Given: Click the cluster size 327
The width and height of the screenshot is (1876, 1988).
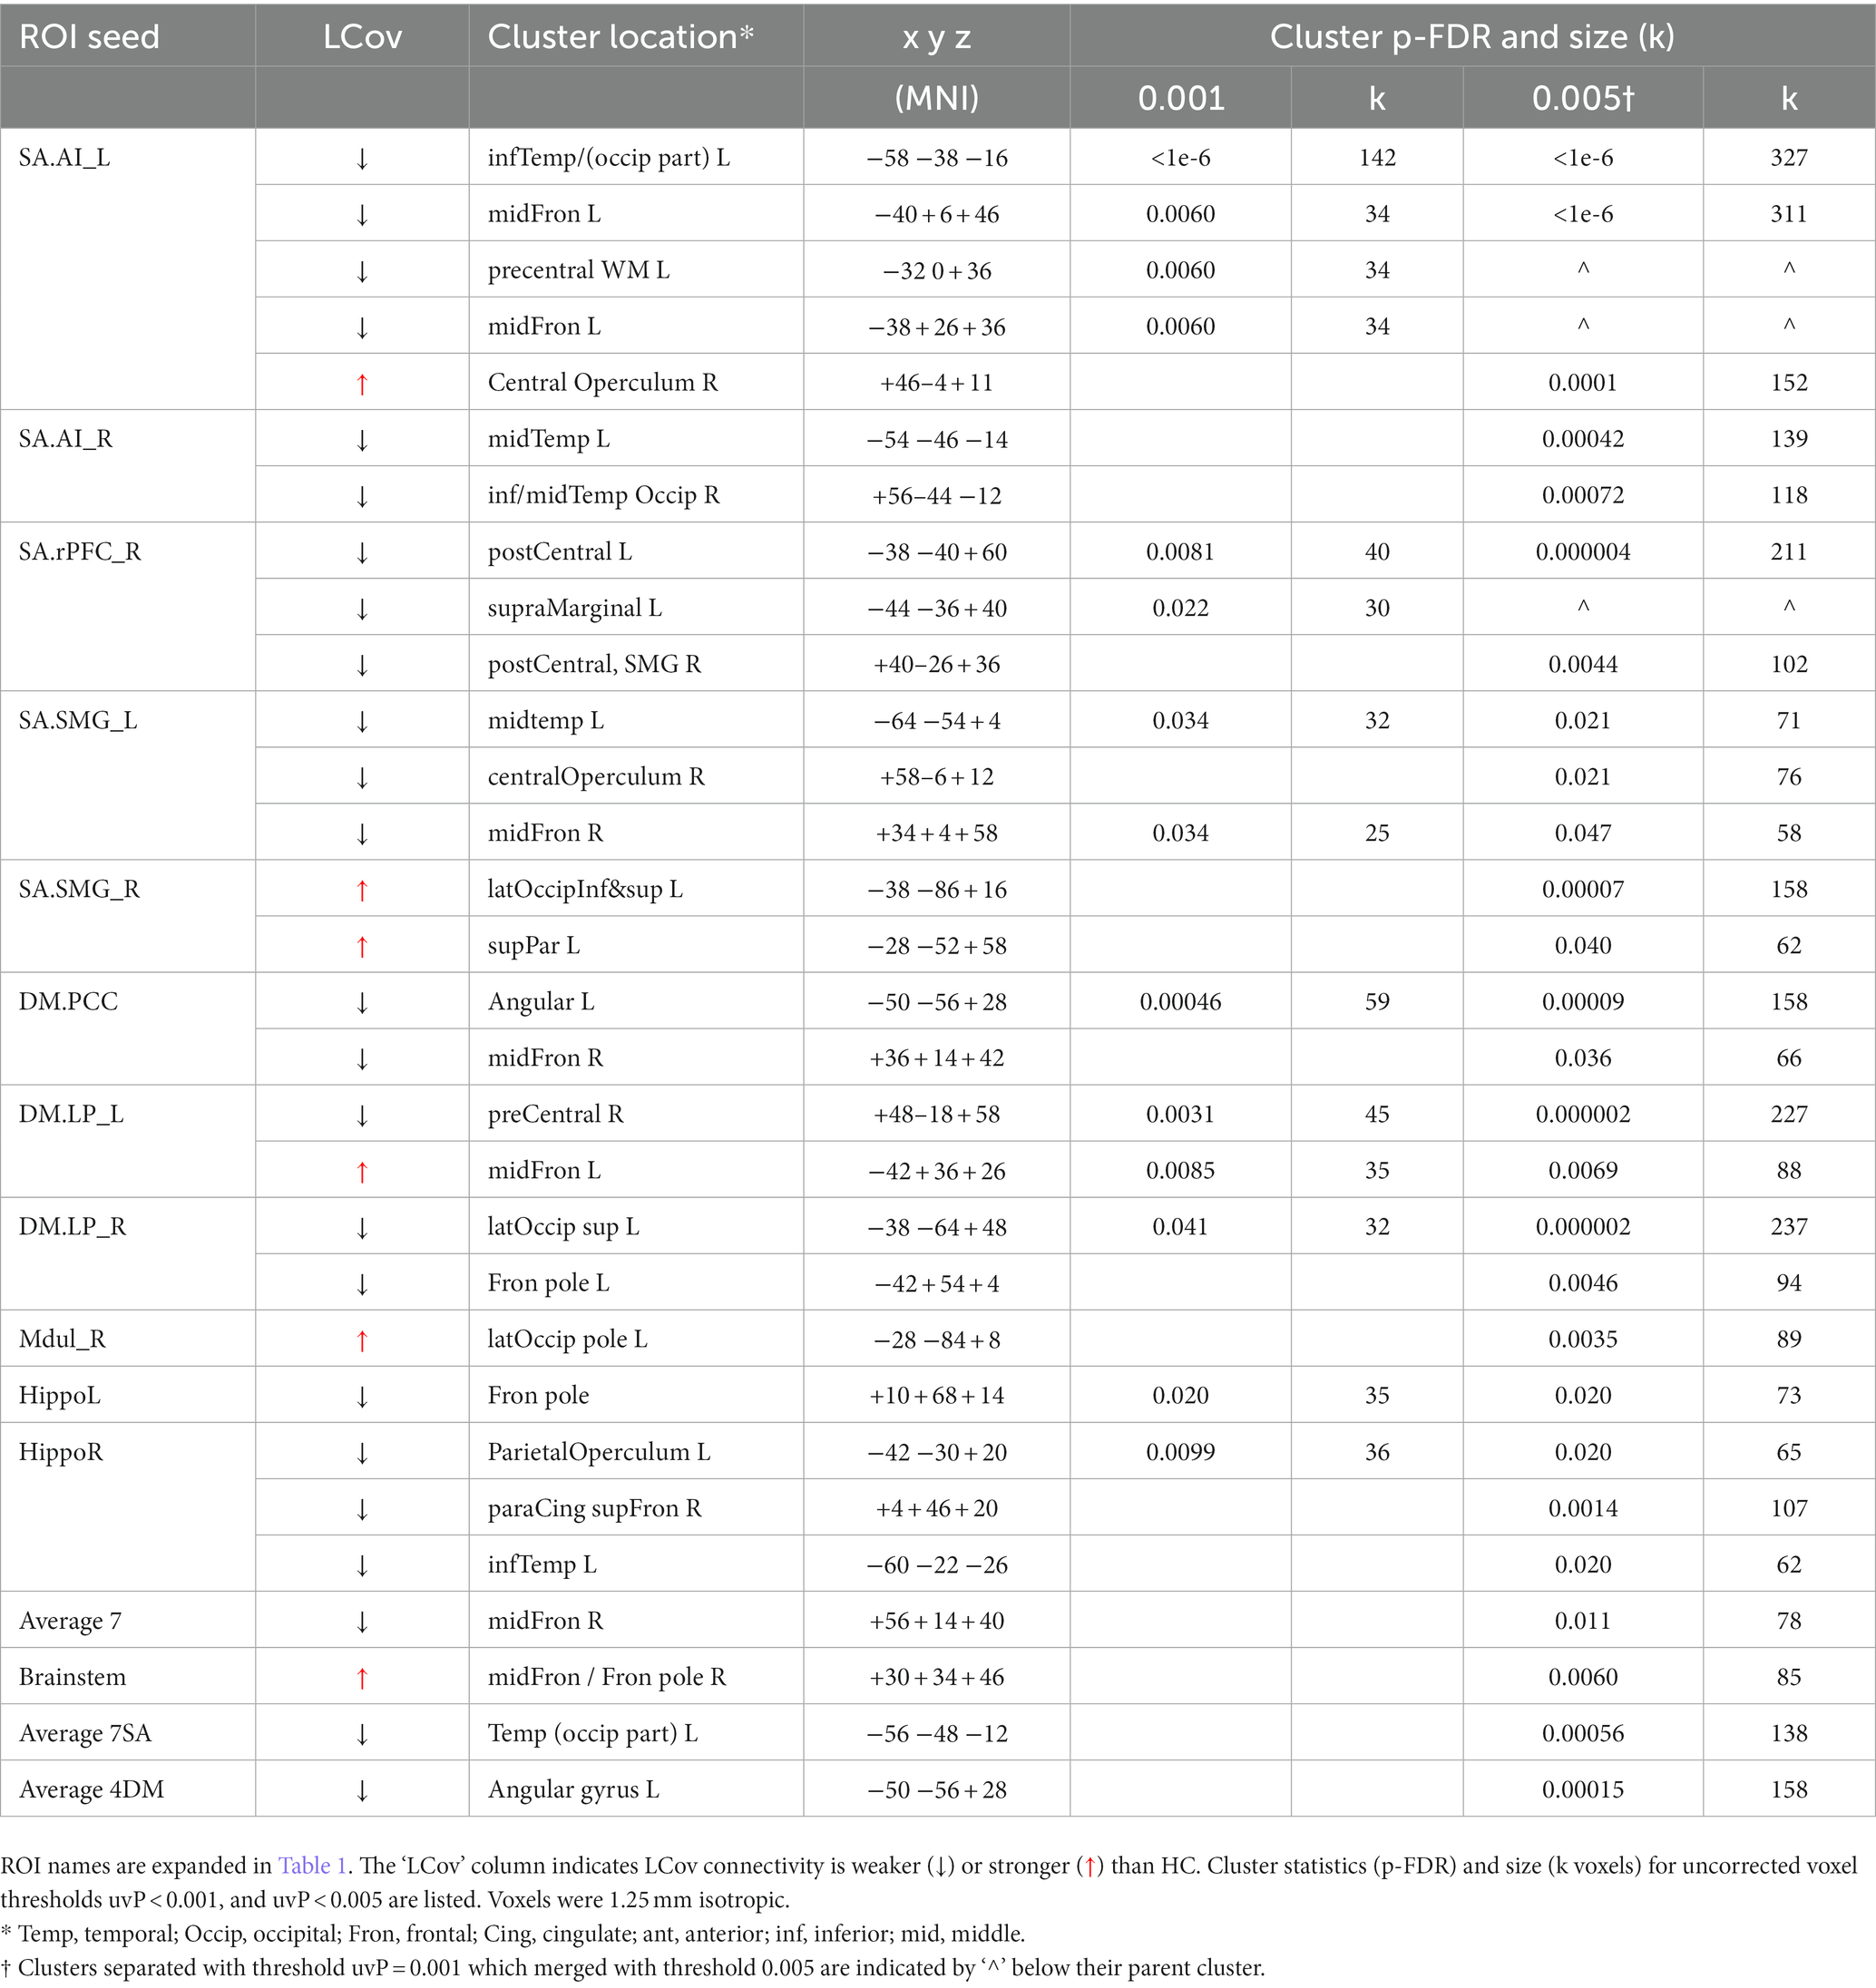Looking at the screenshot, I should pos(1789,158).
